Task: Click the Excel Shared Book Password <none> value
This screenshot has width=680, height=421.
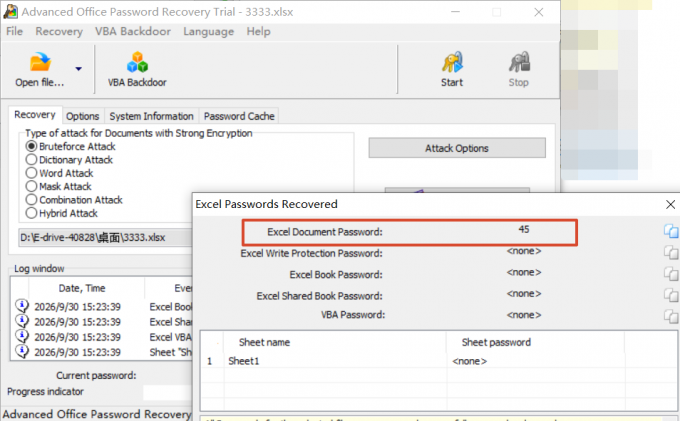Action: coord(524,294)
